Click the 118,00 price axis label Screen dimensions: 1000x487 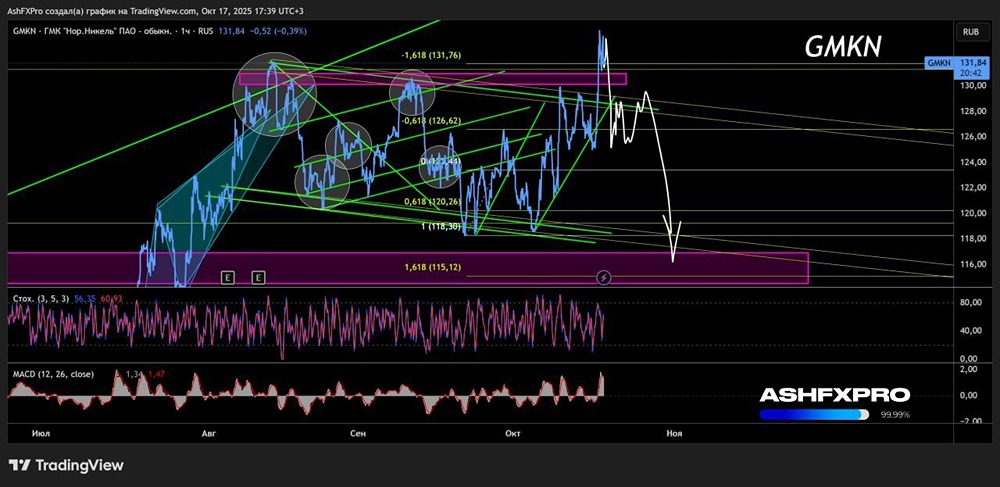[971, 239]
